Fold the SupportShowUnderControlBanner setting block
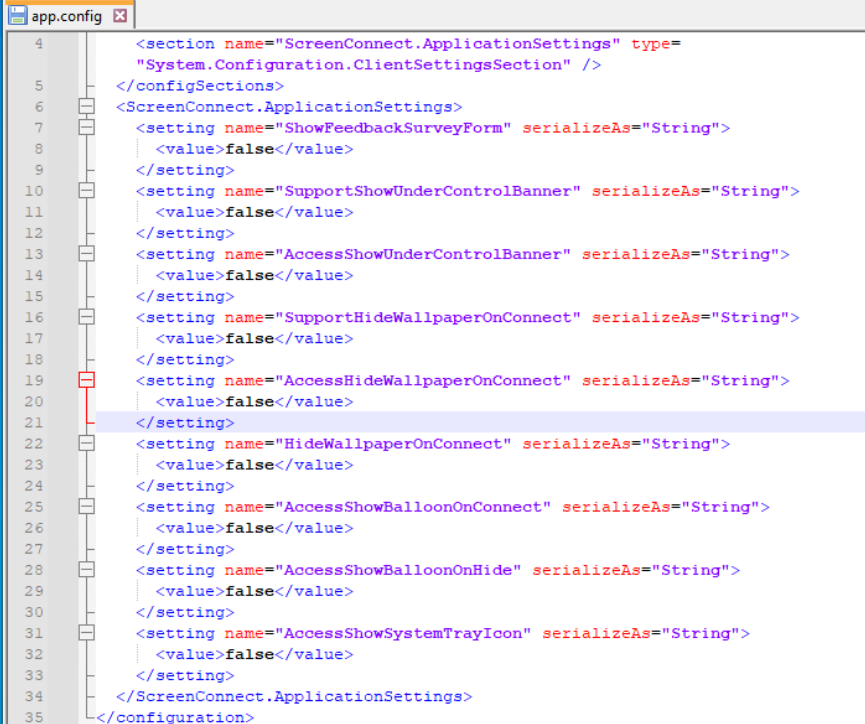 [x=87, y=191]
